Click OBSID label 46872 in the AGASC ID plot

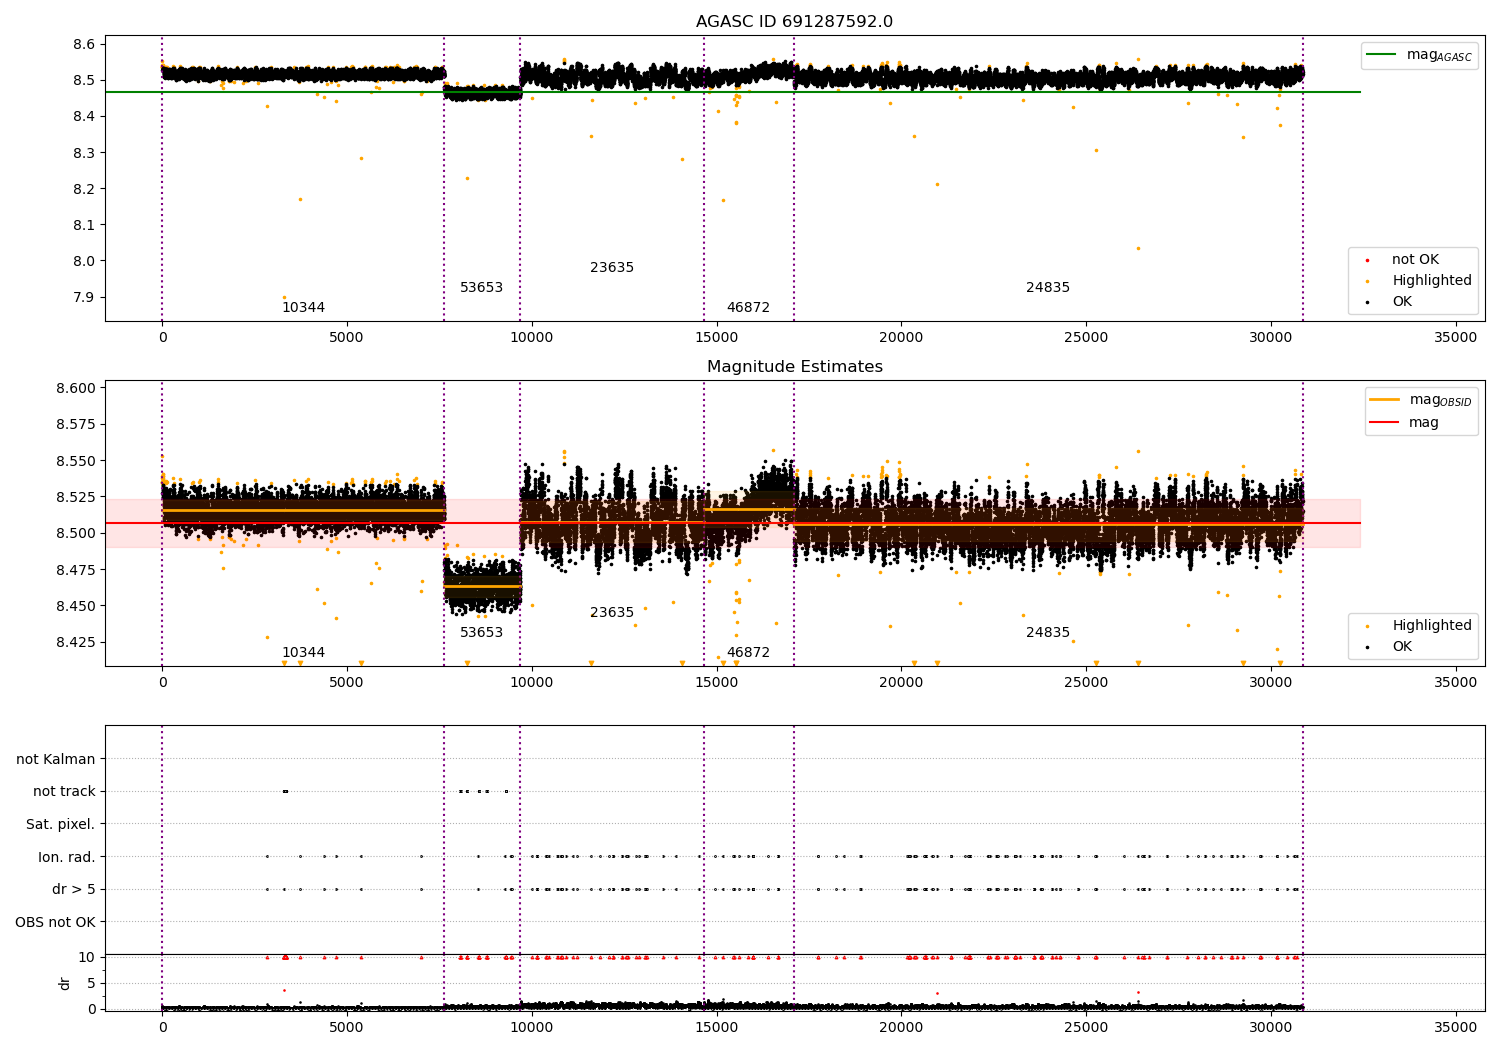point(748,308)
